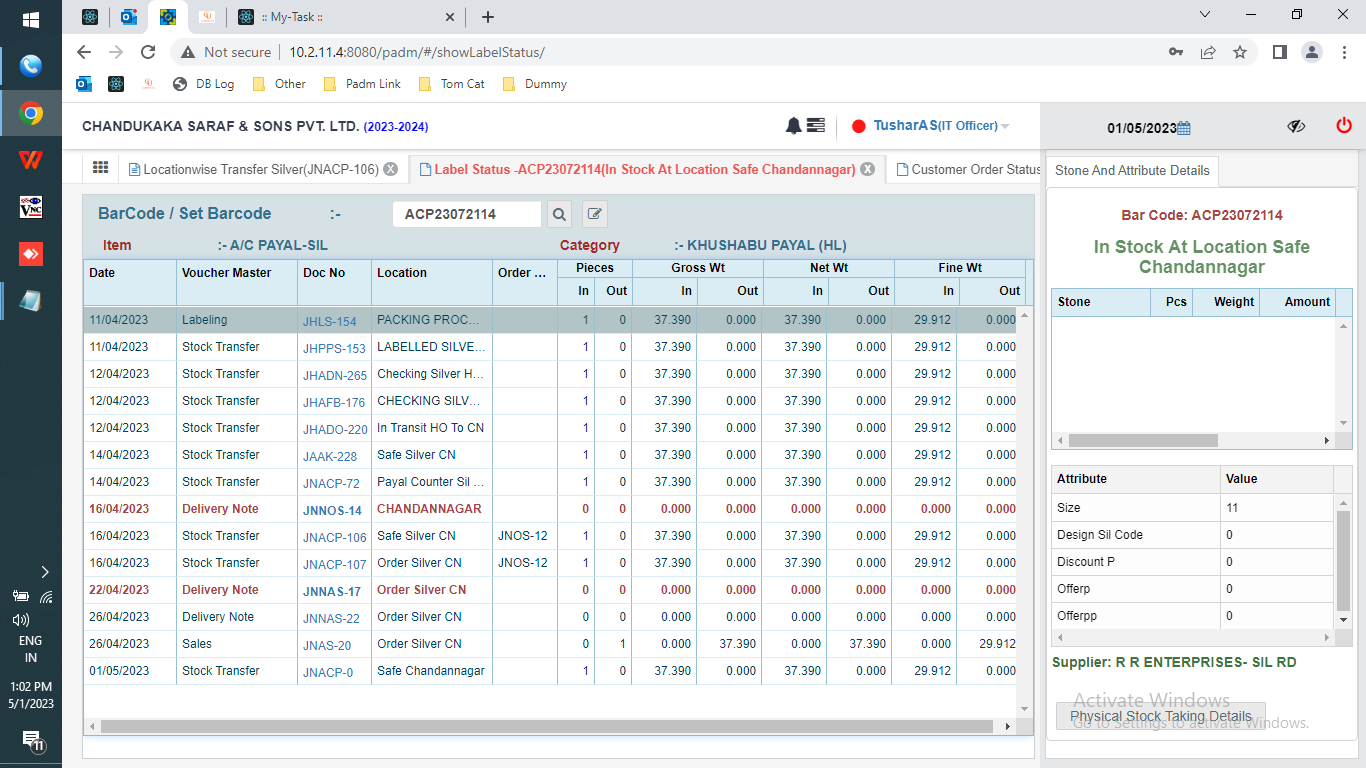Screen dimensions: 1366x768
Task: Close the Locationwise Transfer Silver tab
Action: 391,169
